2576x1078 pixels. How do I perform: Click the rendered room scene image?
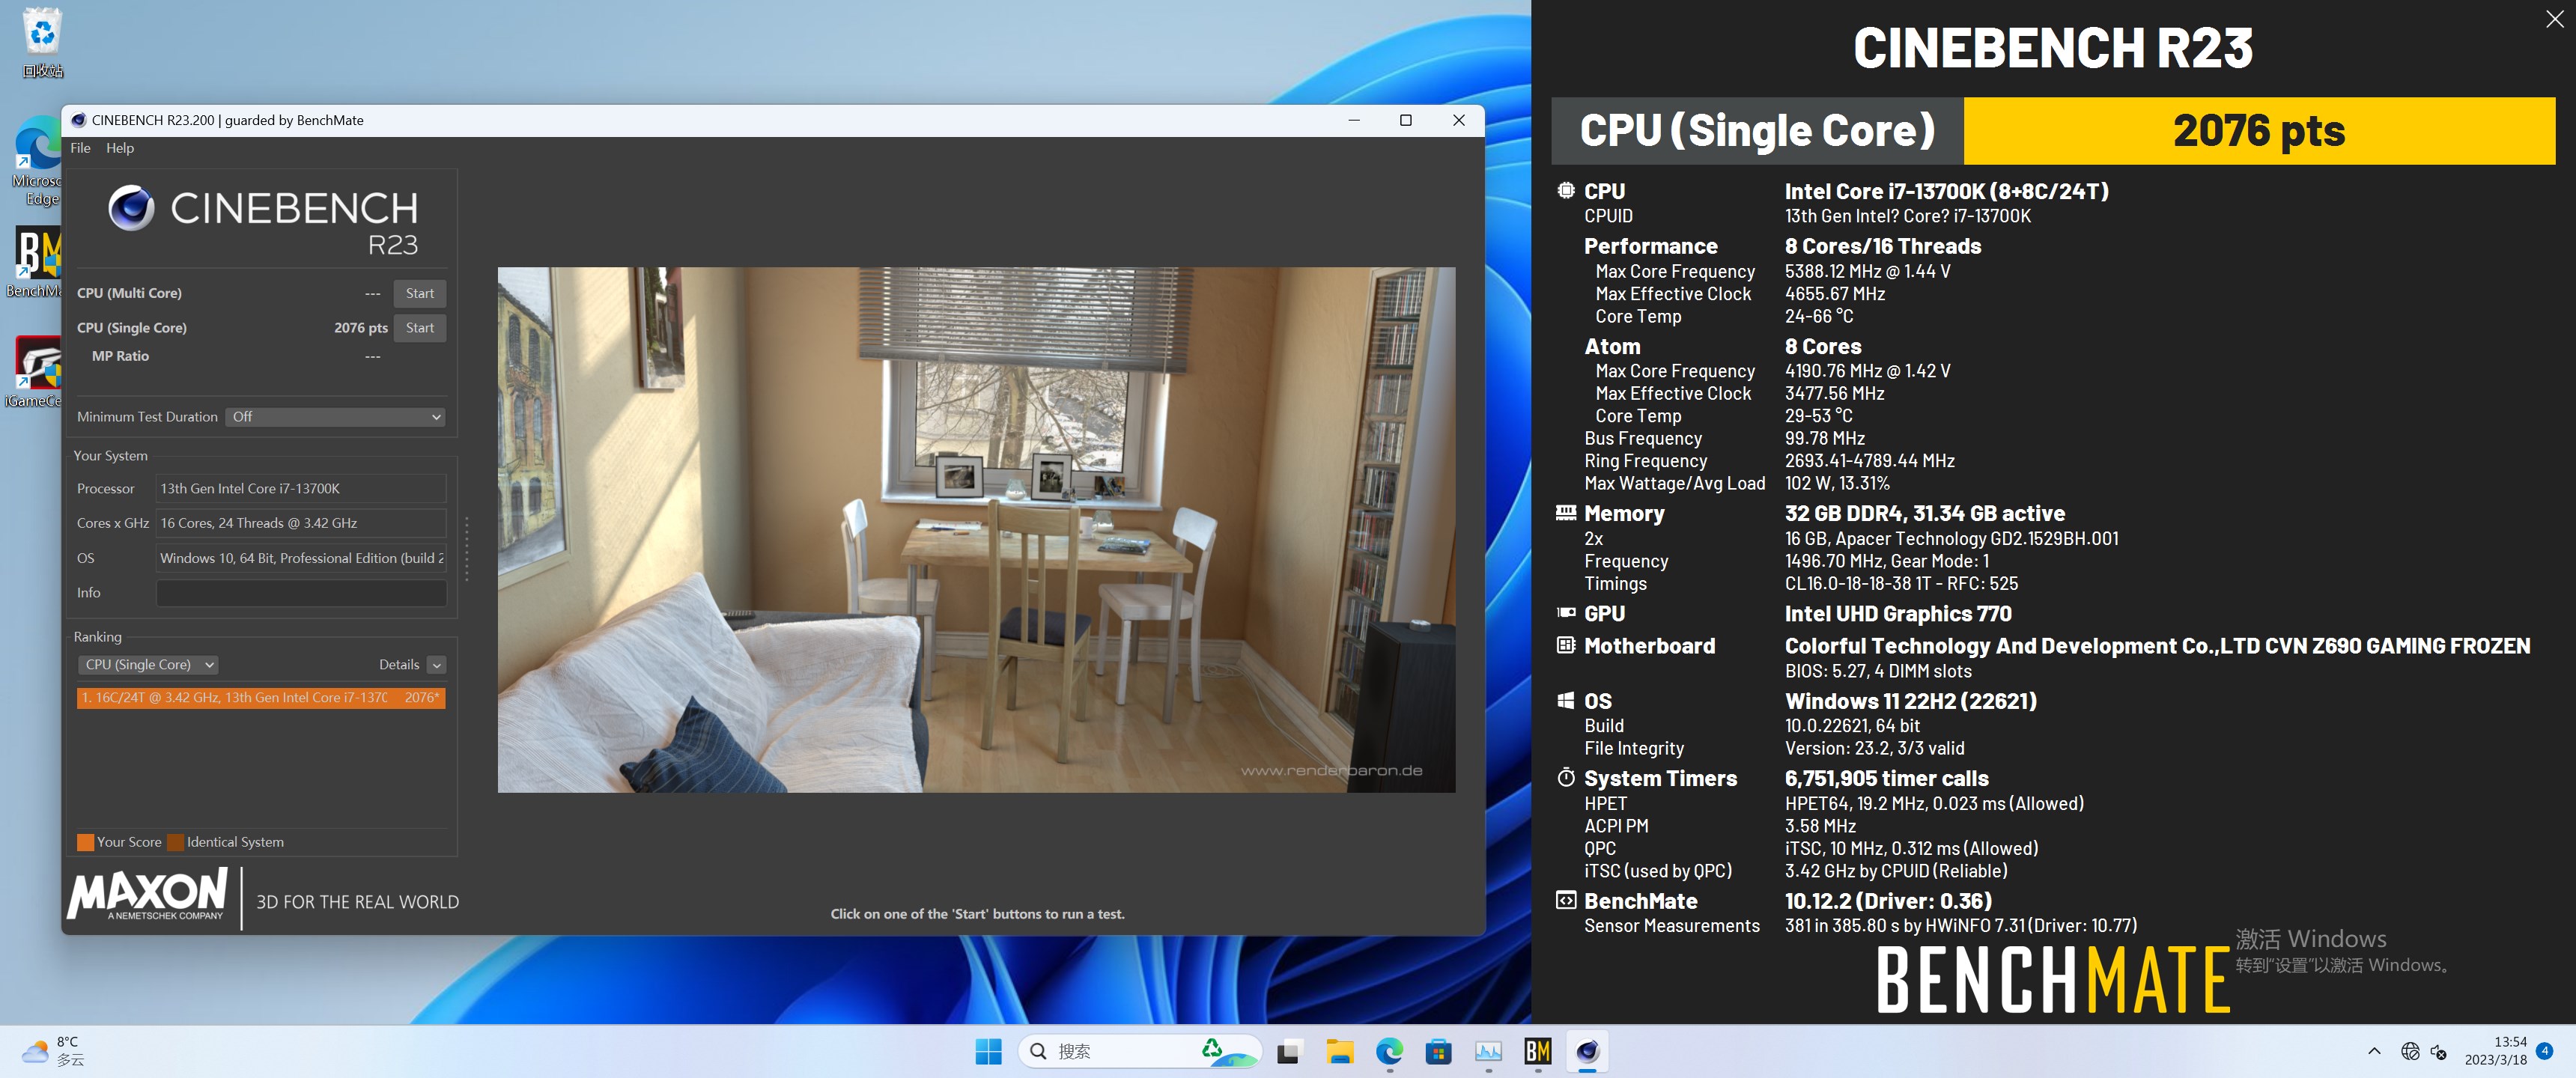click(x=976, y=530)
